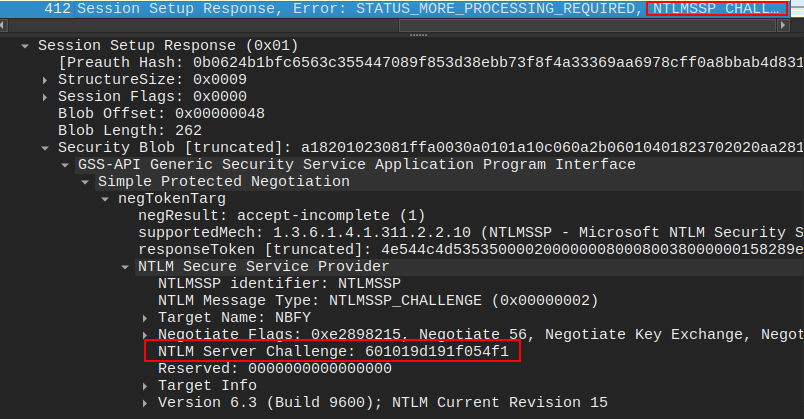
Task: Expand the Target Name: NBFY field
Action: (145, 318)
